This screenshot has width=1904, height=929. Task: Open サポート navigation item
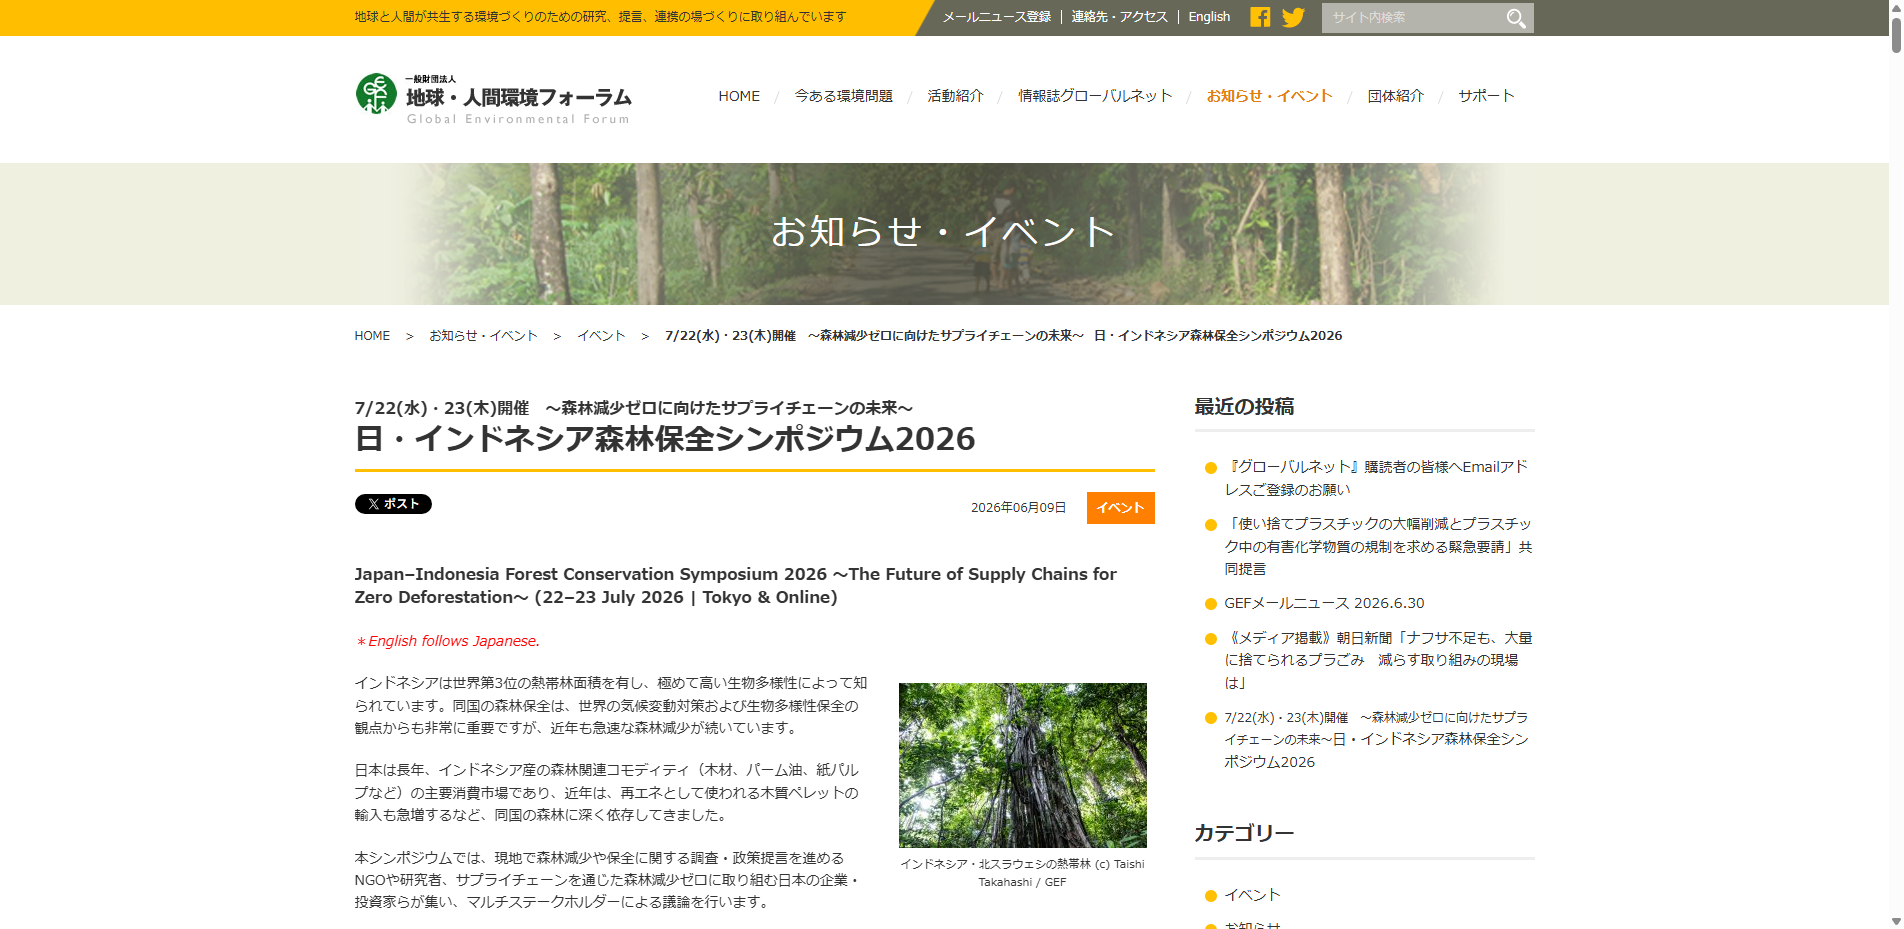(x=1486, y=96)
